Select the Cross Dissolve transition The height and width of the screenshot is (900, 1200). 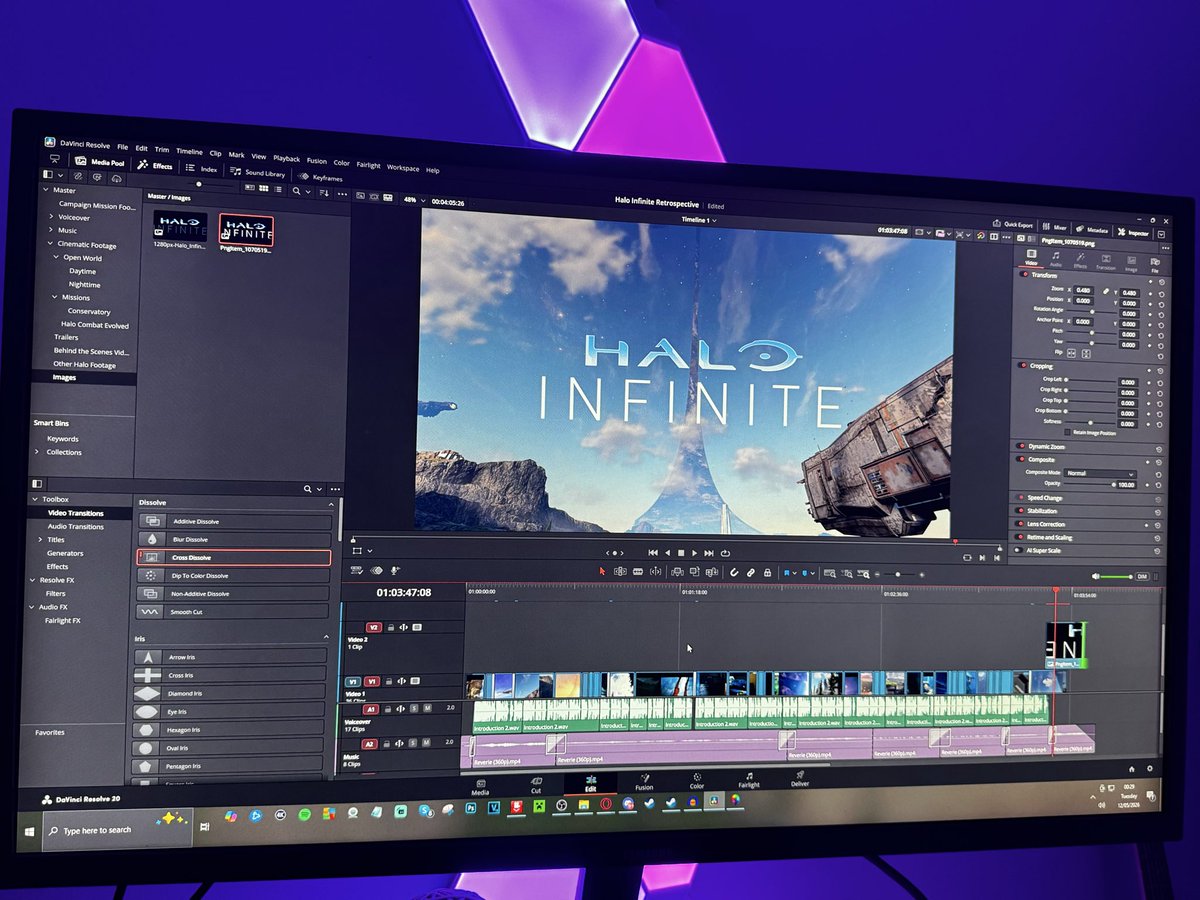click(x=233, y=557)
